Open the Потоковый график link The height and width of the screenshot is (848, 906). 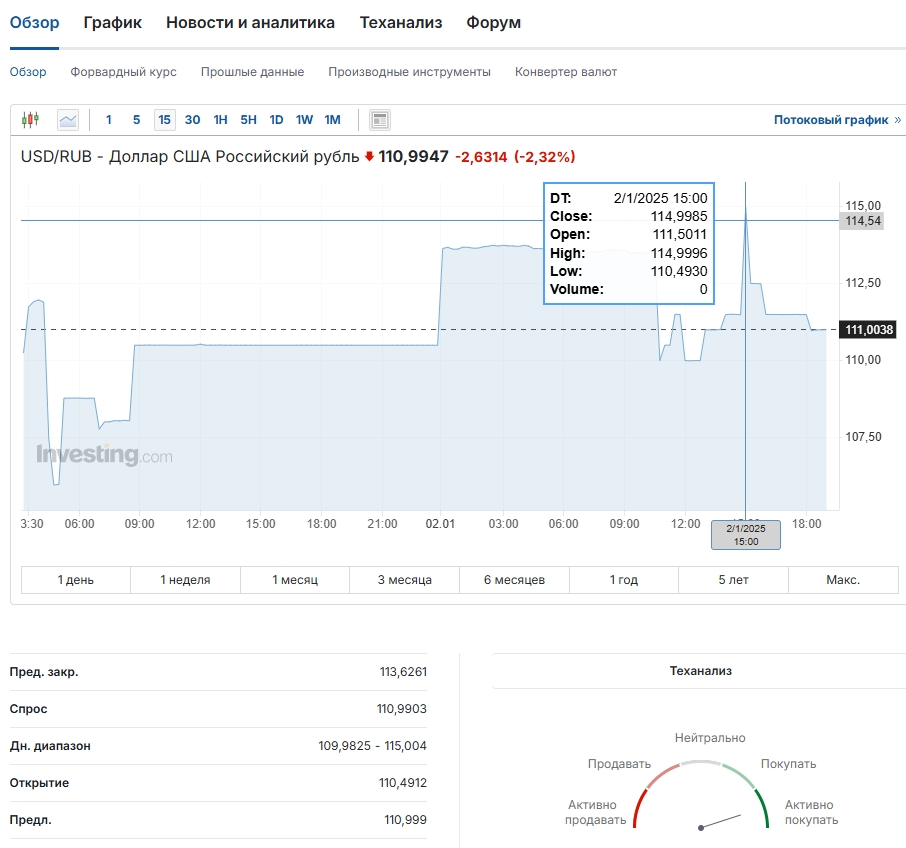coord(837,120)
